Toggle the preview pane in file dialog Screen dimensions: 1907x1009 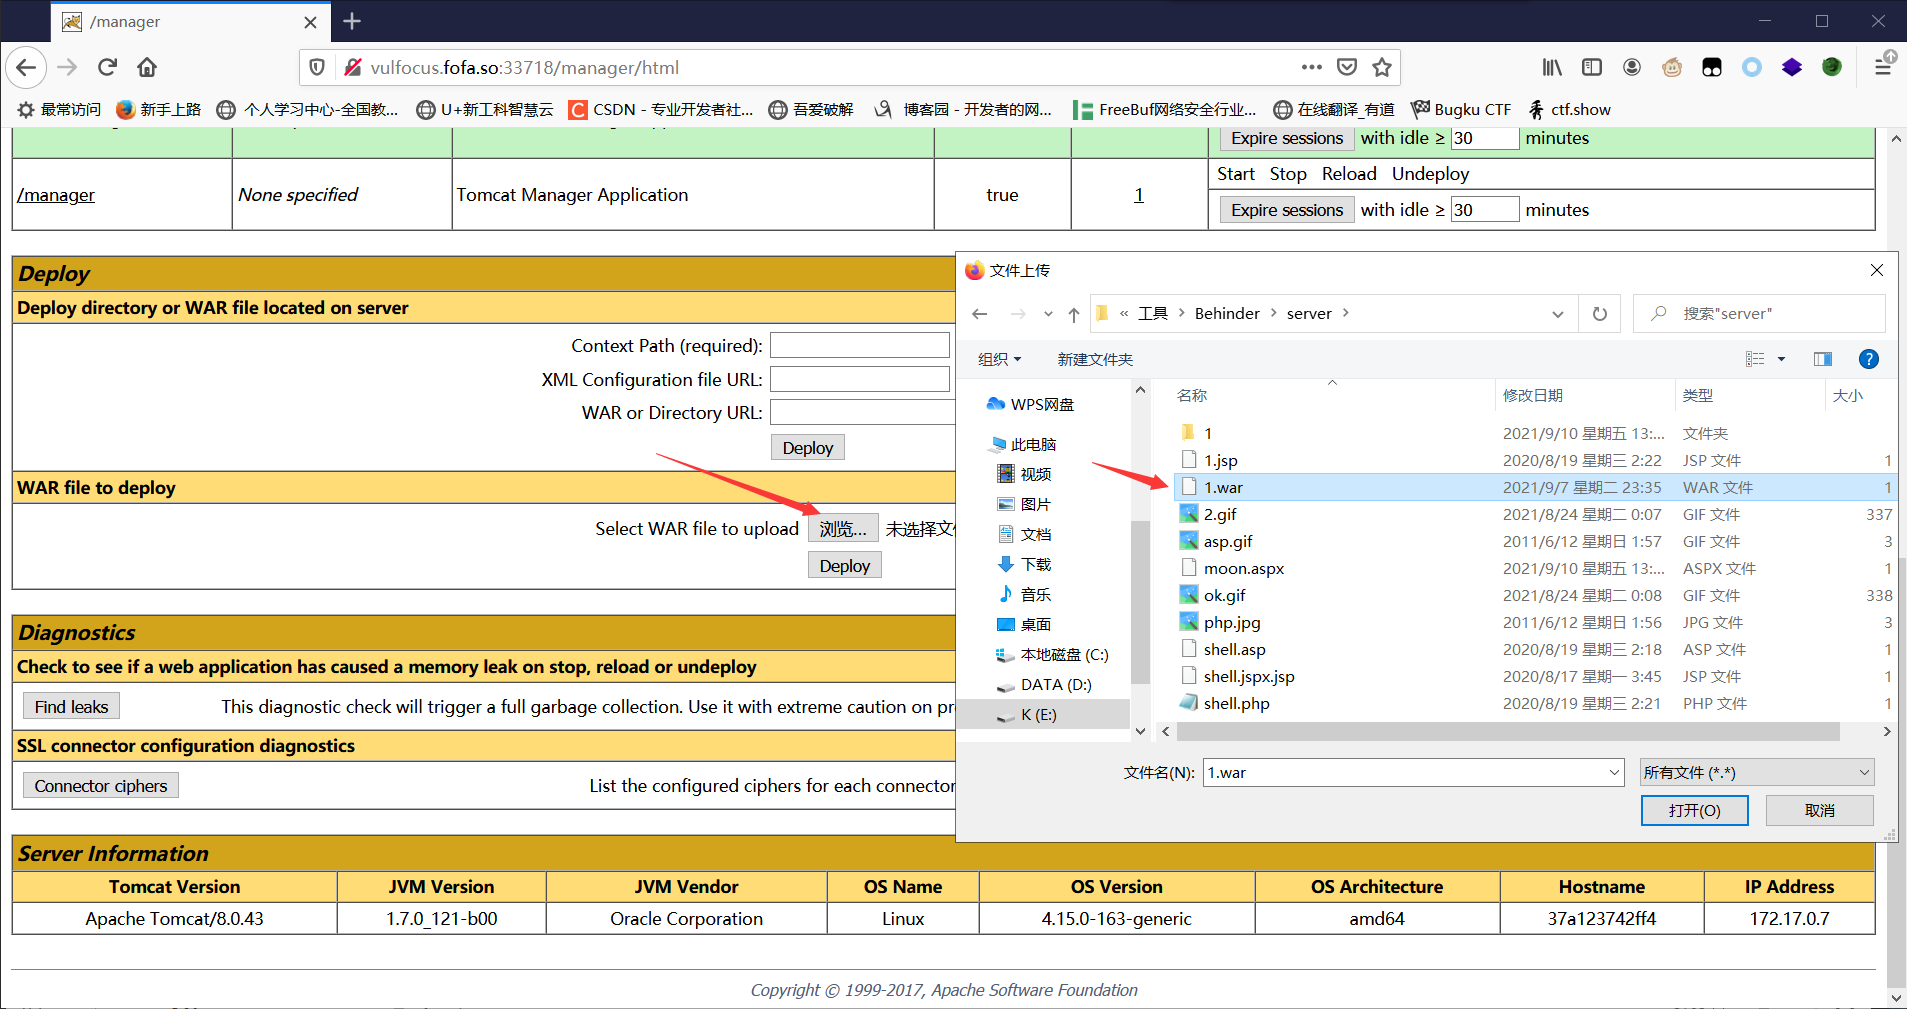(1823, 359)
